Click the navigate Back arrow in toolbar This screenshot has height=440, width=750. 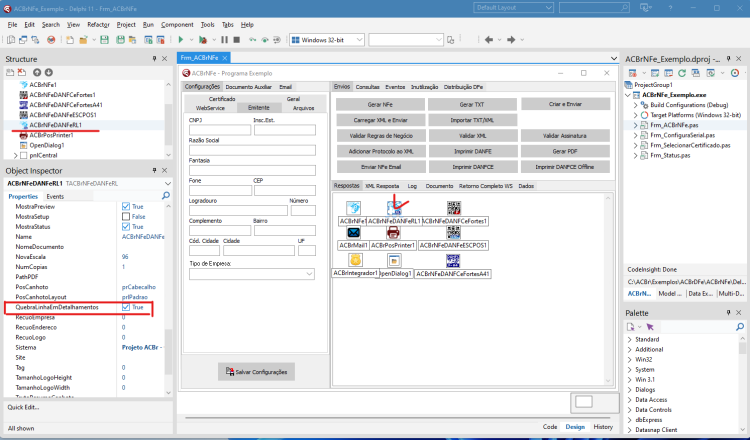click(x=488, y=40)
